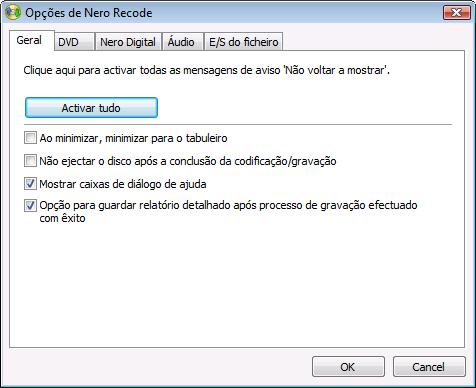Click the Nero Recode disc icon in title bar
Viewport: 476px width, 388px height.
tap(13, 13)
